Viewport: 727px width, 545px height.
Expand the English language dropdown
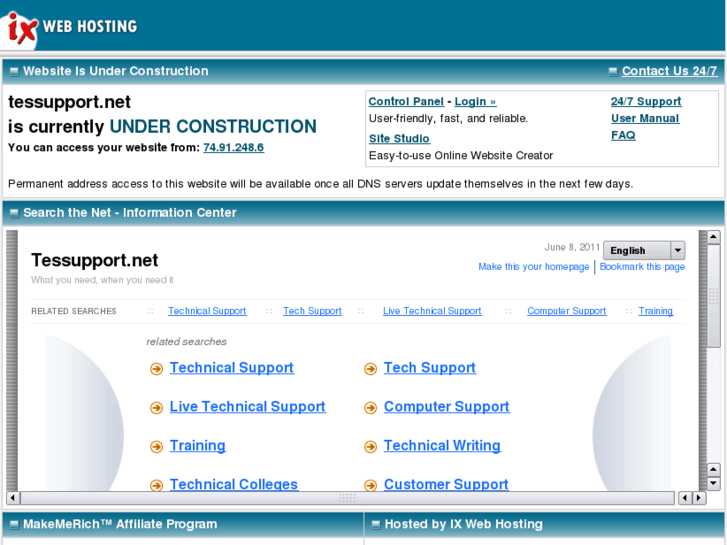pos(644,250)
